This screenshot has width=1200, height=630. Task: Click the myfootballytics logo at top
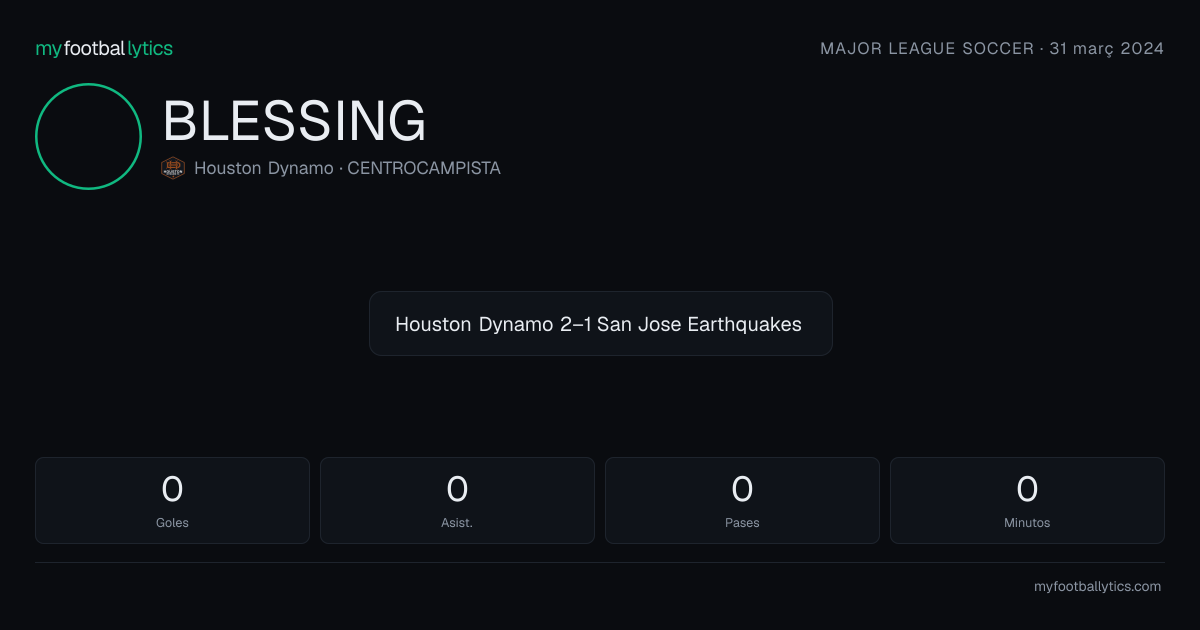[104, 48]
